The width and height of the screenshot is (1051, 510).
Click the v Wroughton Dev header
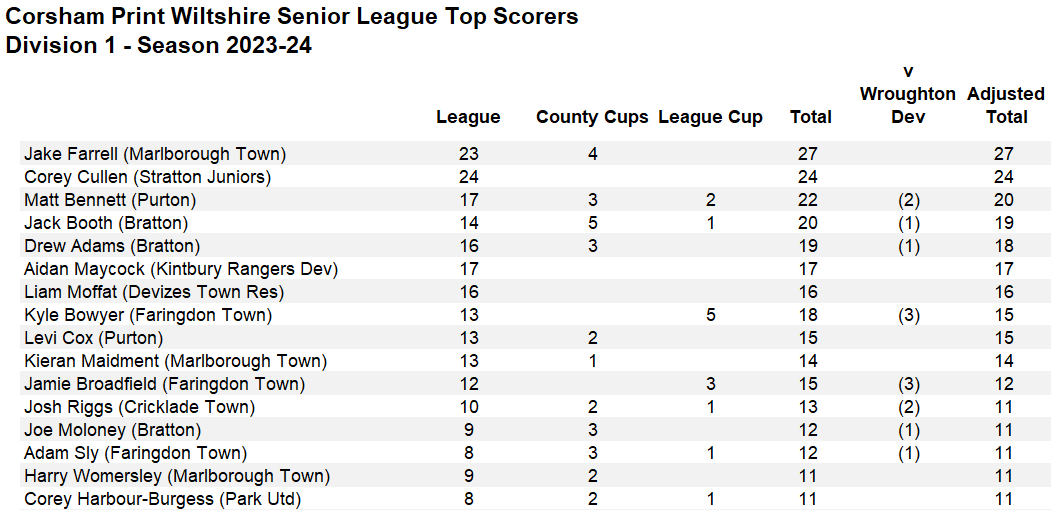907,93
